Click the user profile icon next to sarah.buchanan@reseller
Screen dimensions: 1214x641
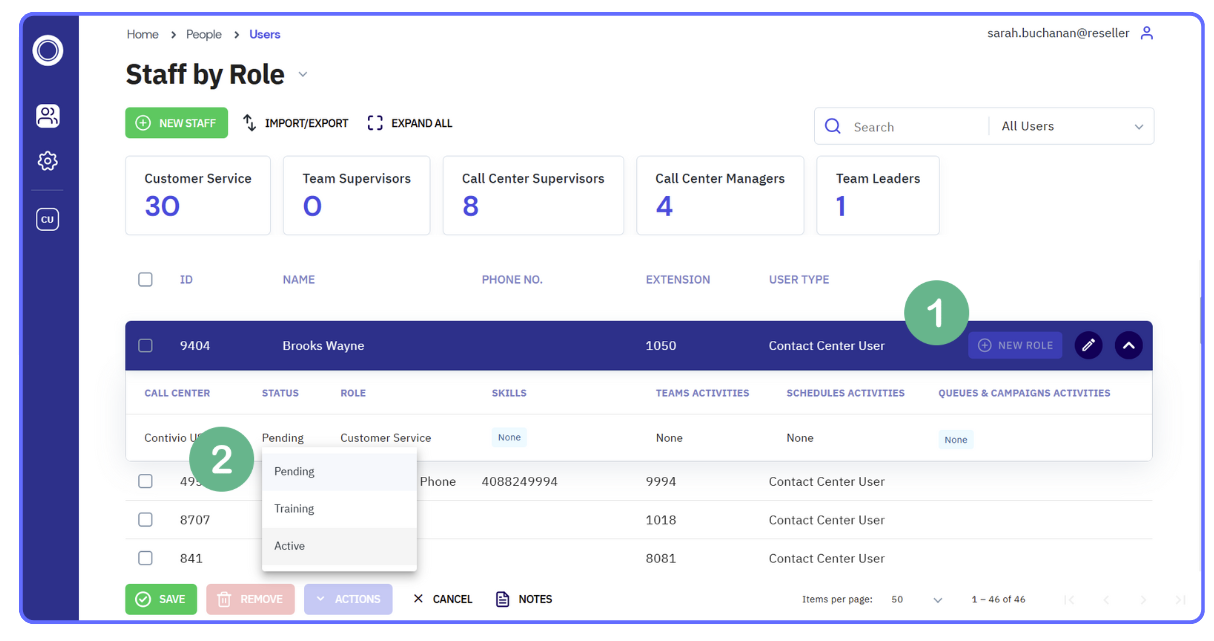[1146, 33]
